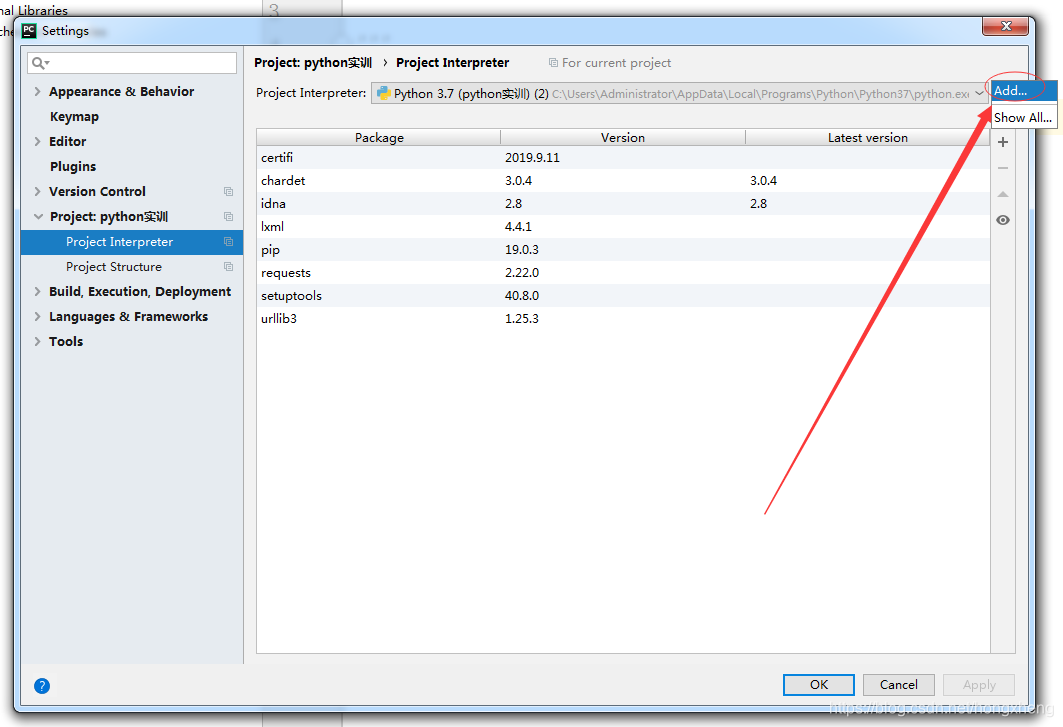This screenshot has width=1063, height=727.
Task: Click copy icon beside Version Control
Action: 229,192
